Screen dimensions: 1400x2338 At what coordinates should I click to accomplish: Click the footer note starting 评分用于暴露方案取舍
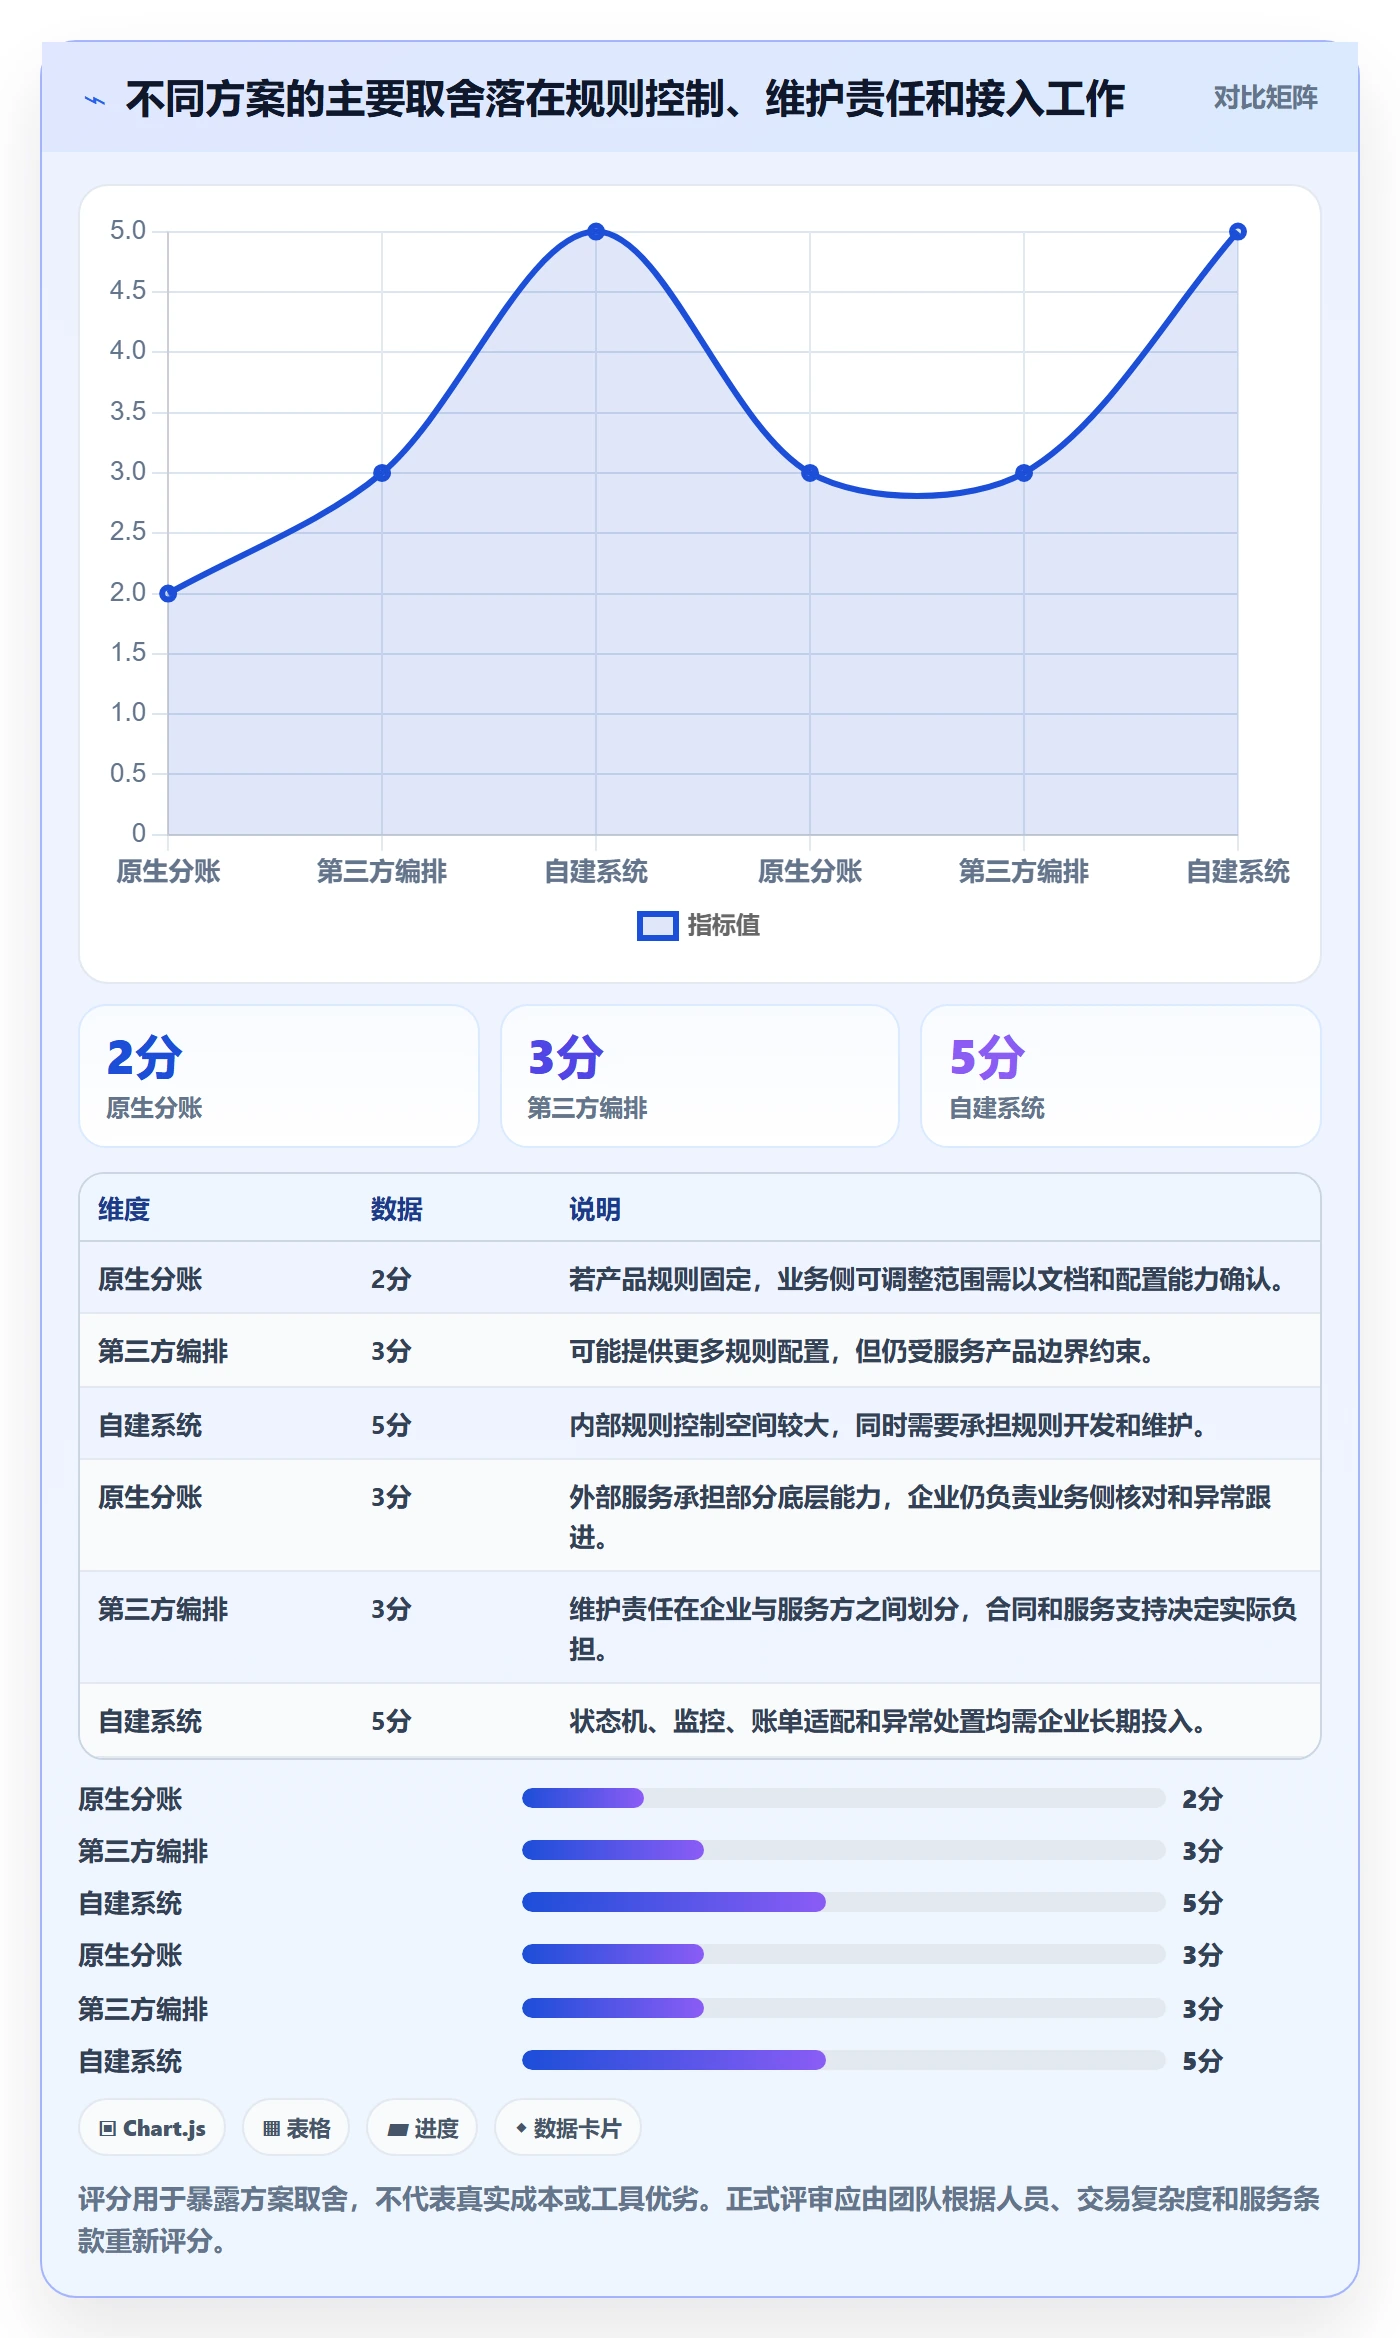click(x=699, y=2219)
